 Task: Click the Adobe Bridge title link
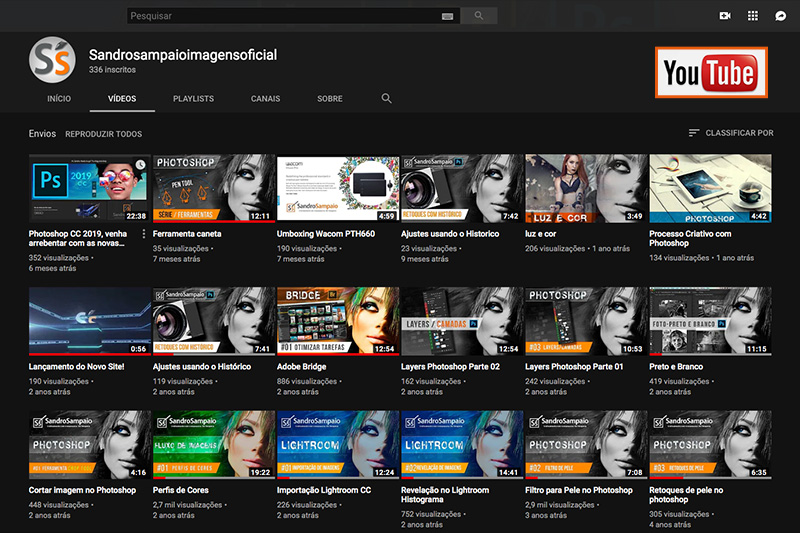301,366
